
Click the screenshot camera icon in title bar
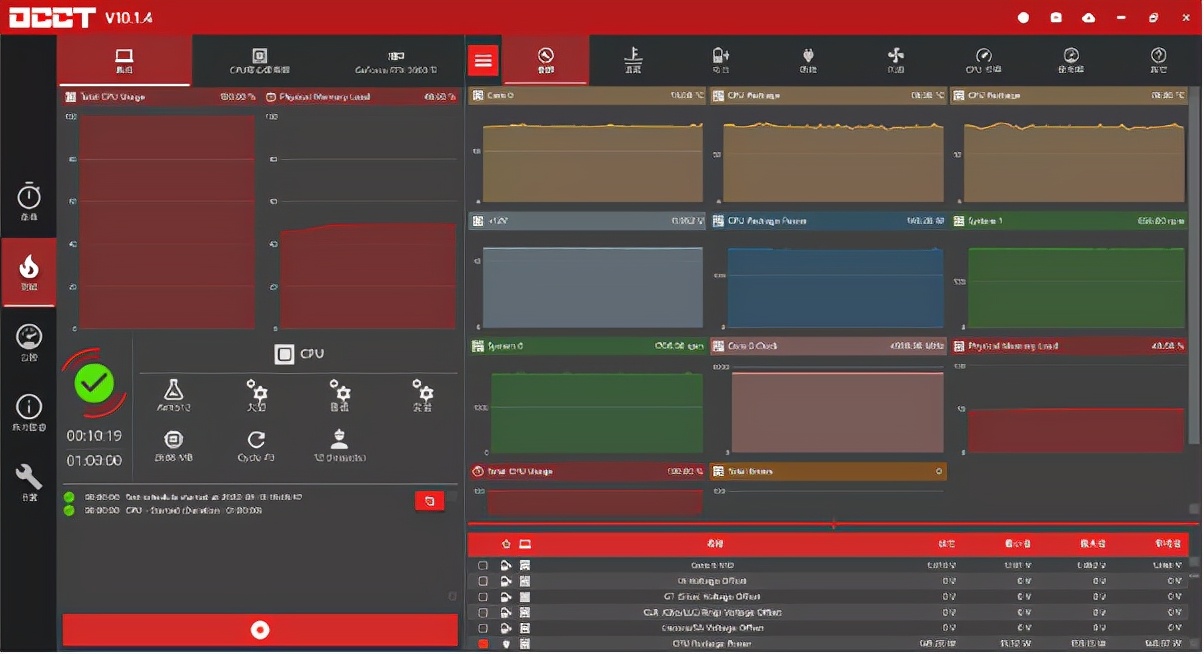[1056, 18]
